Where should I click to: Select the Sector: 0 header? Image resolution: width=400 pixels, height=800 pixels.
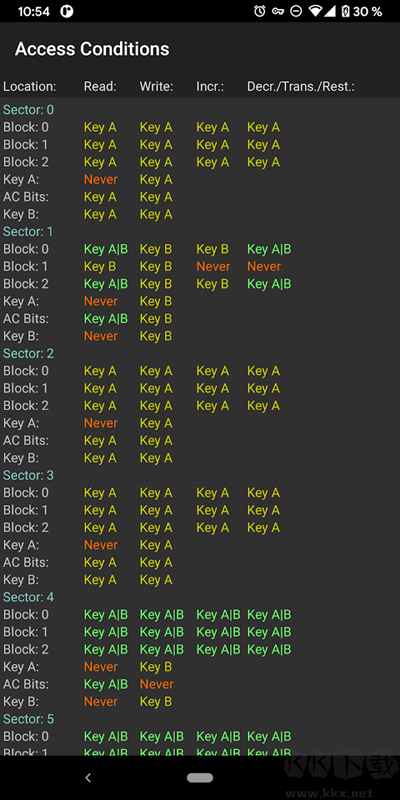point(29,110)
